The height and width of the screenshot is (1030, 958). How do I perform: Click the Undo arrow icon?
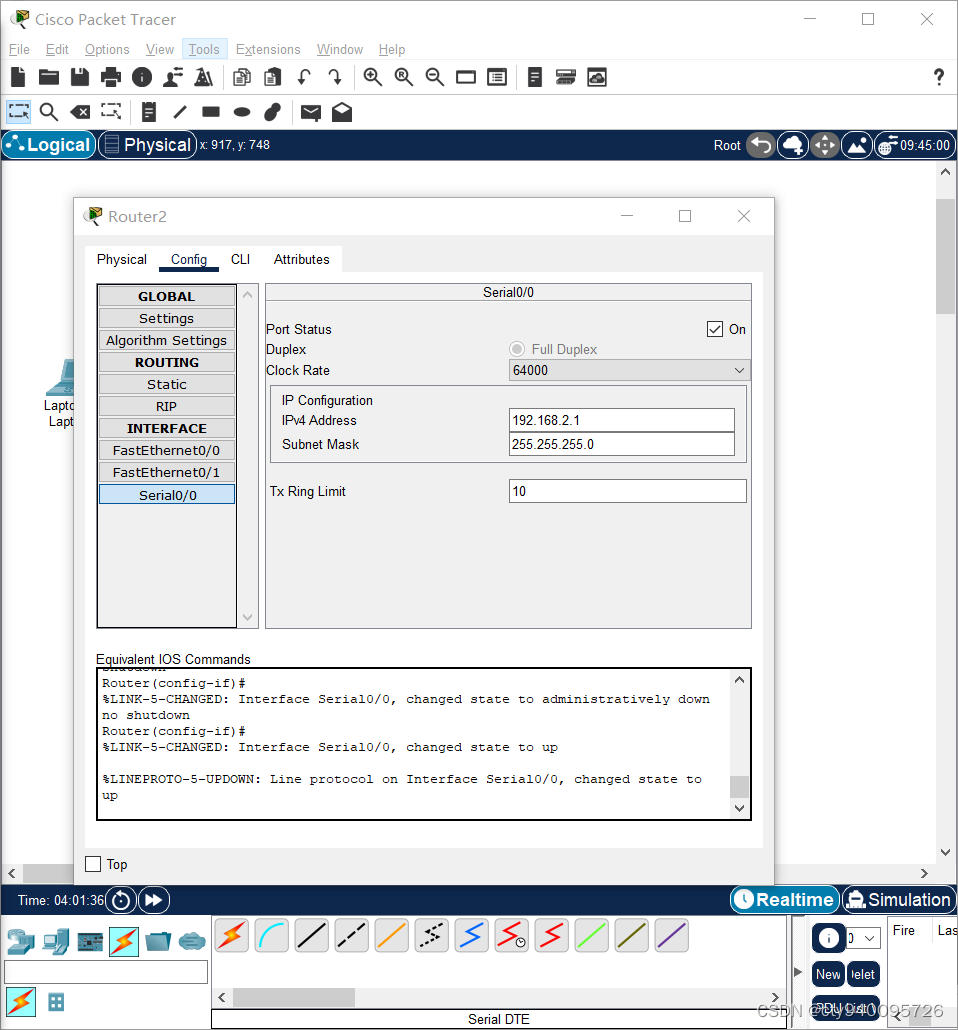tap(304, 78)
